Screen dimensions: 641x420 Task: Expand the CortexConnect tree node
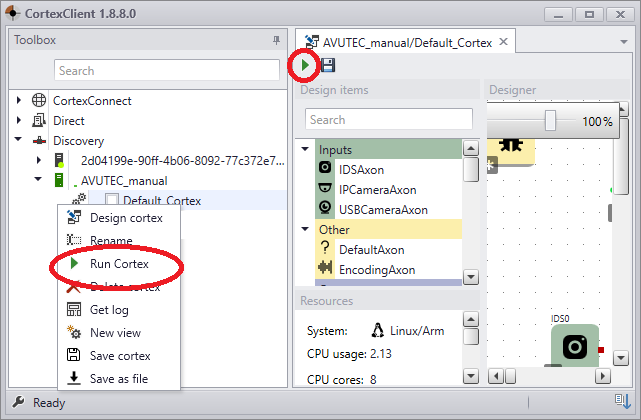coord(18,100)
